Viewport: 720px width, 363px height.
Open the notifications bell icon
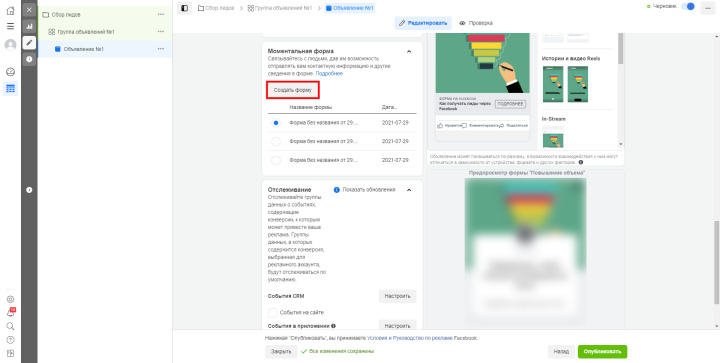tap(10, 313)
